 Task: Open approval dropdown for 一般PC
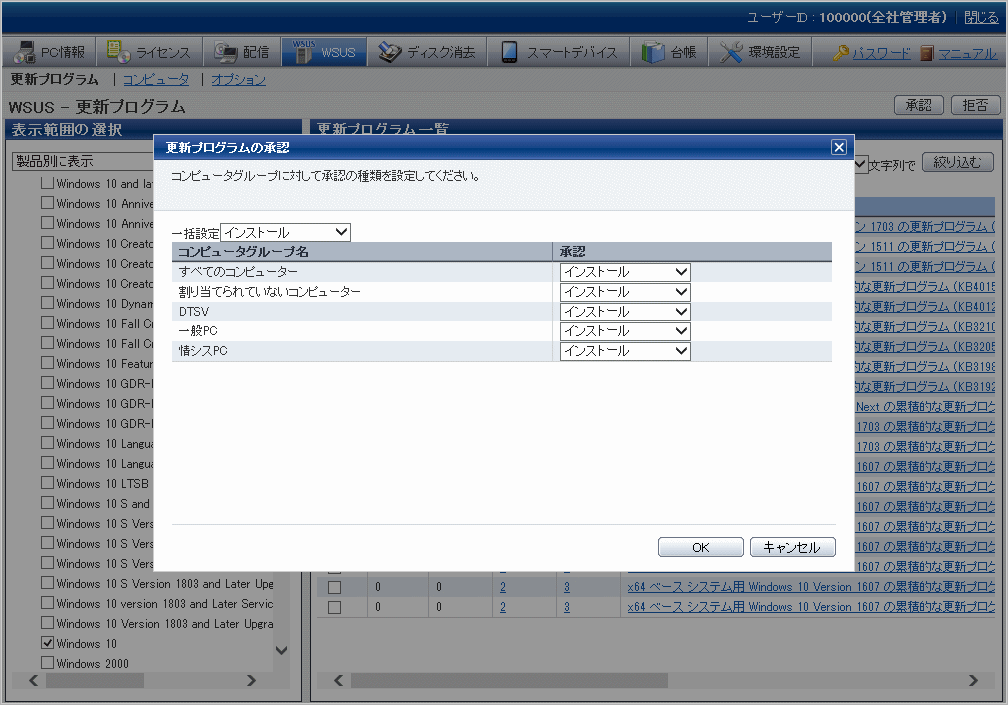625,331
